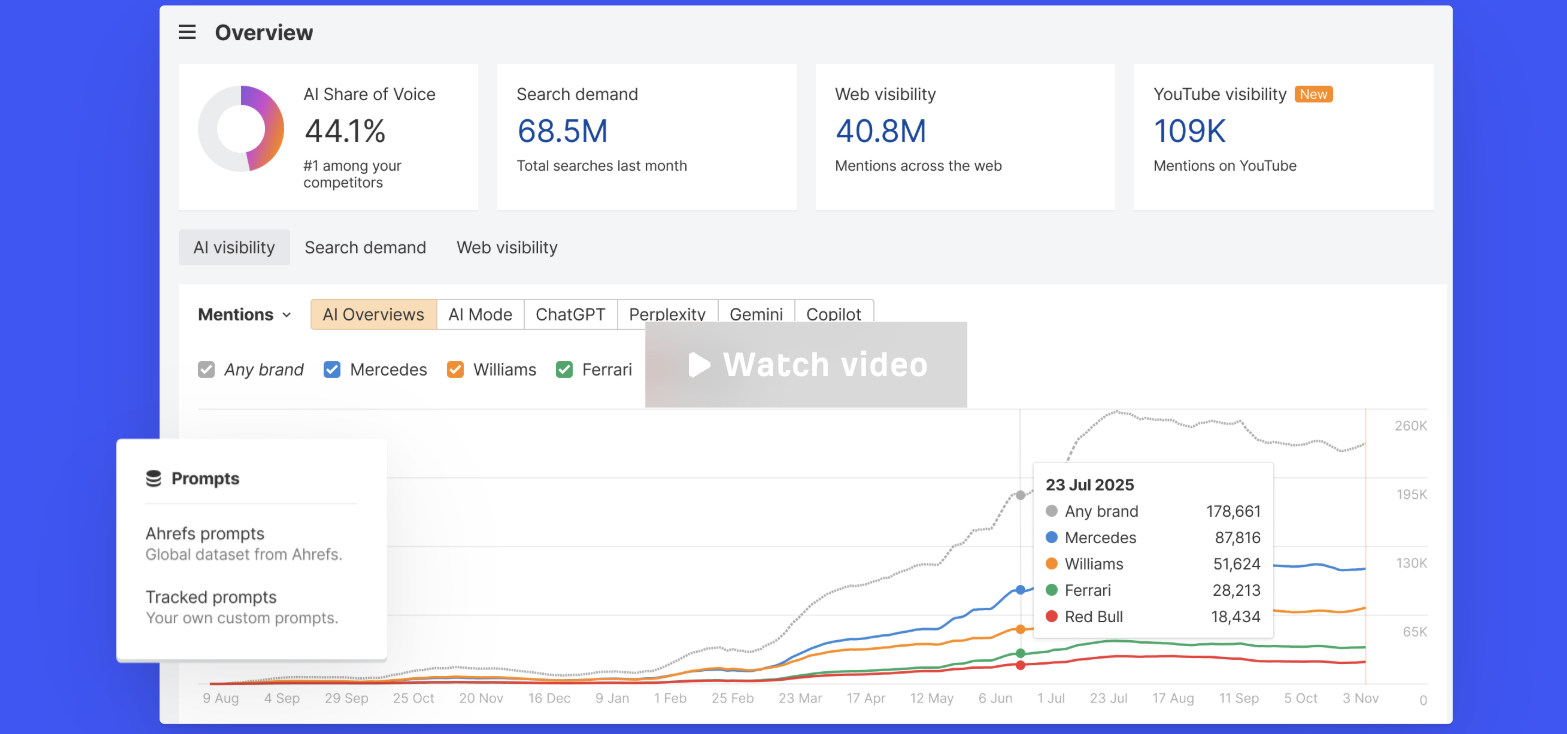
Task: Open the Search demand 68.5M card
Action: point(647,137)
